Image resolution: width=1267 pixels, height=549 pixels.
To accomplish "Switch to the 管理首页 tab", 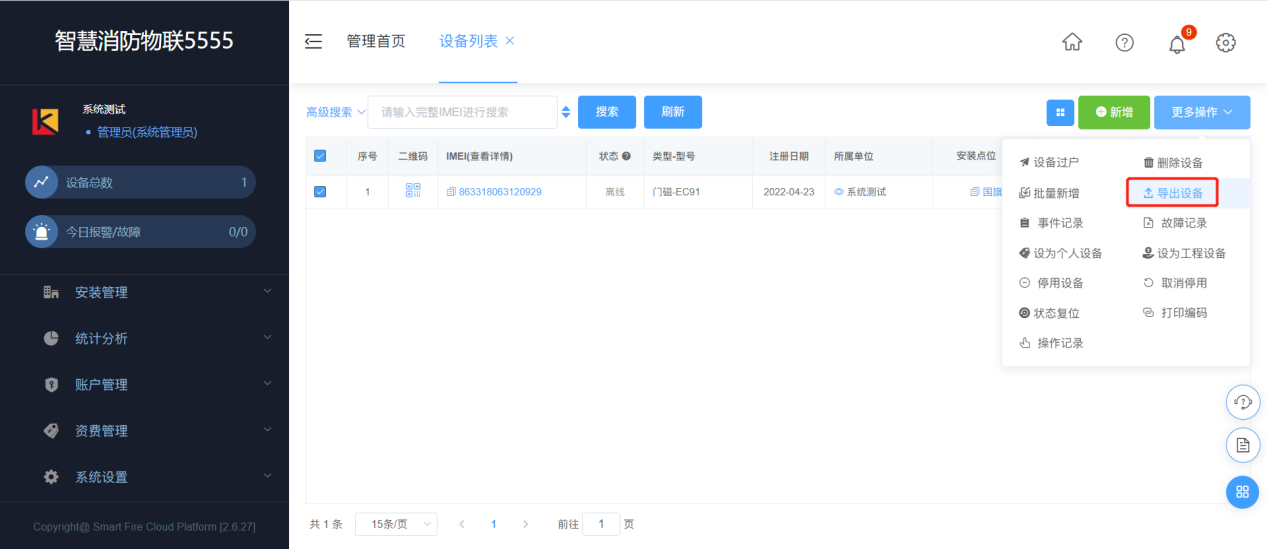I will click(x=376, y=41).
